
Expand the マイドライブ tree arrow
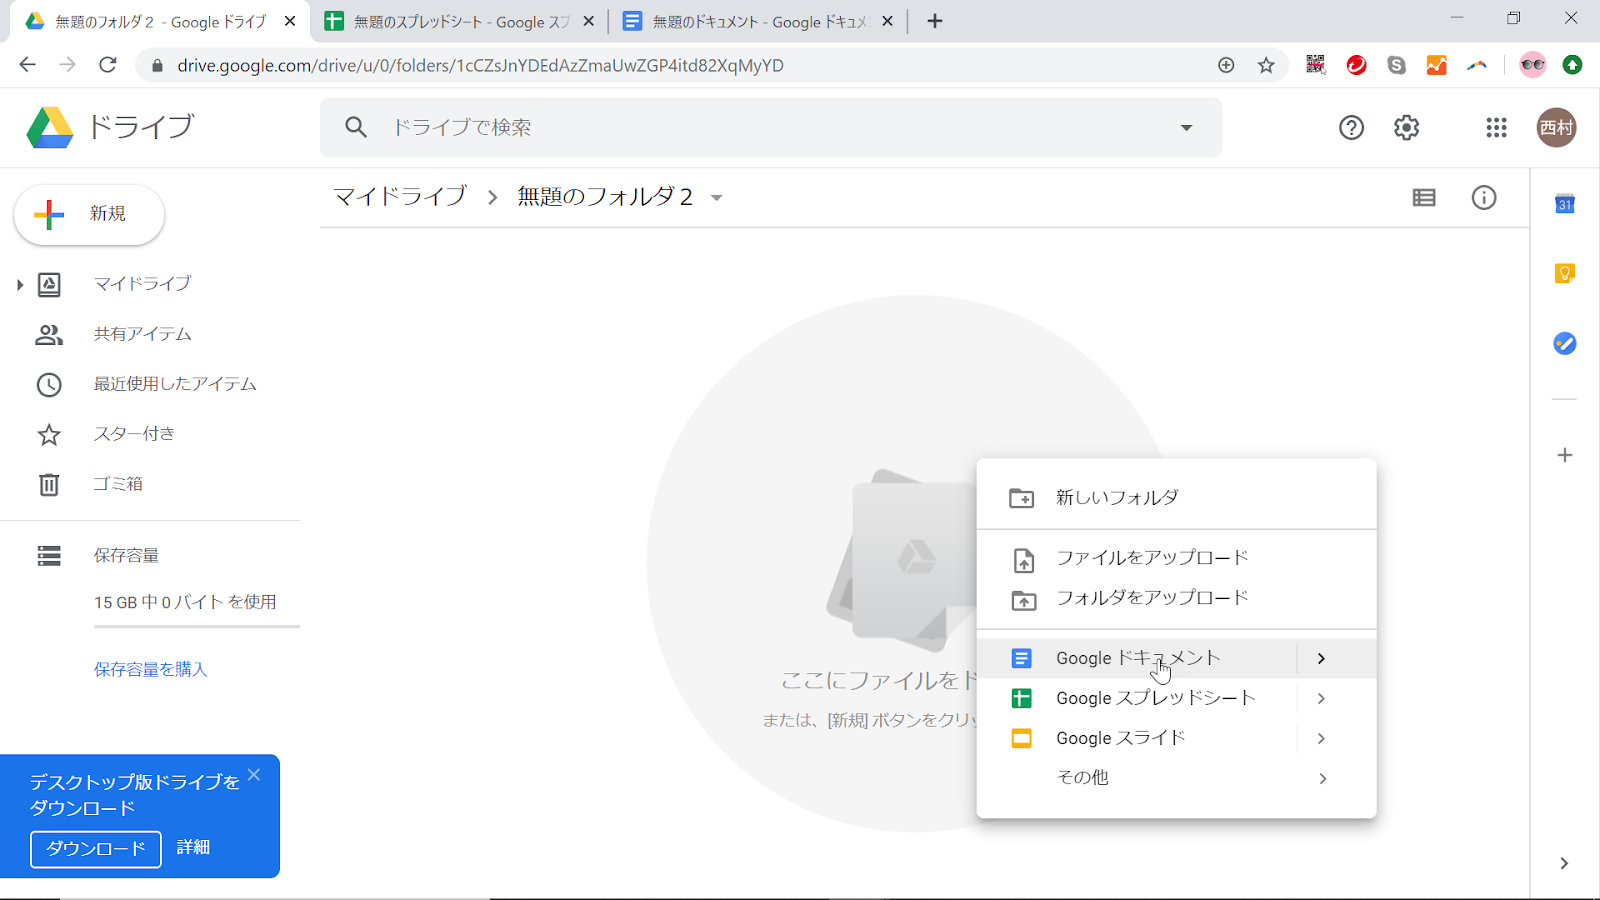19,285
